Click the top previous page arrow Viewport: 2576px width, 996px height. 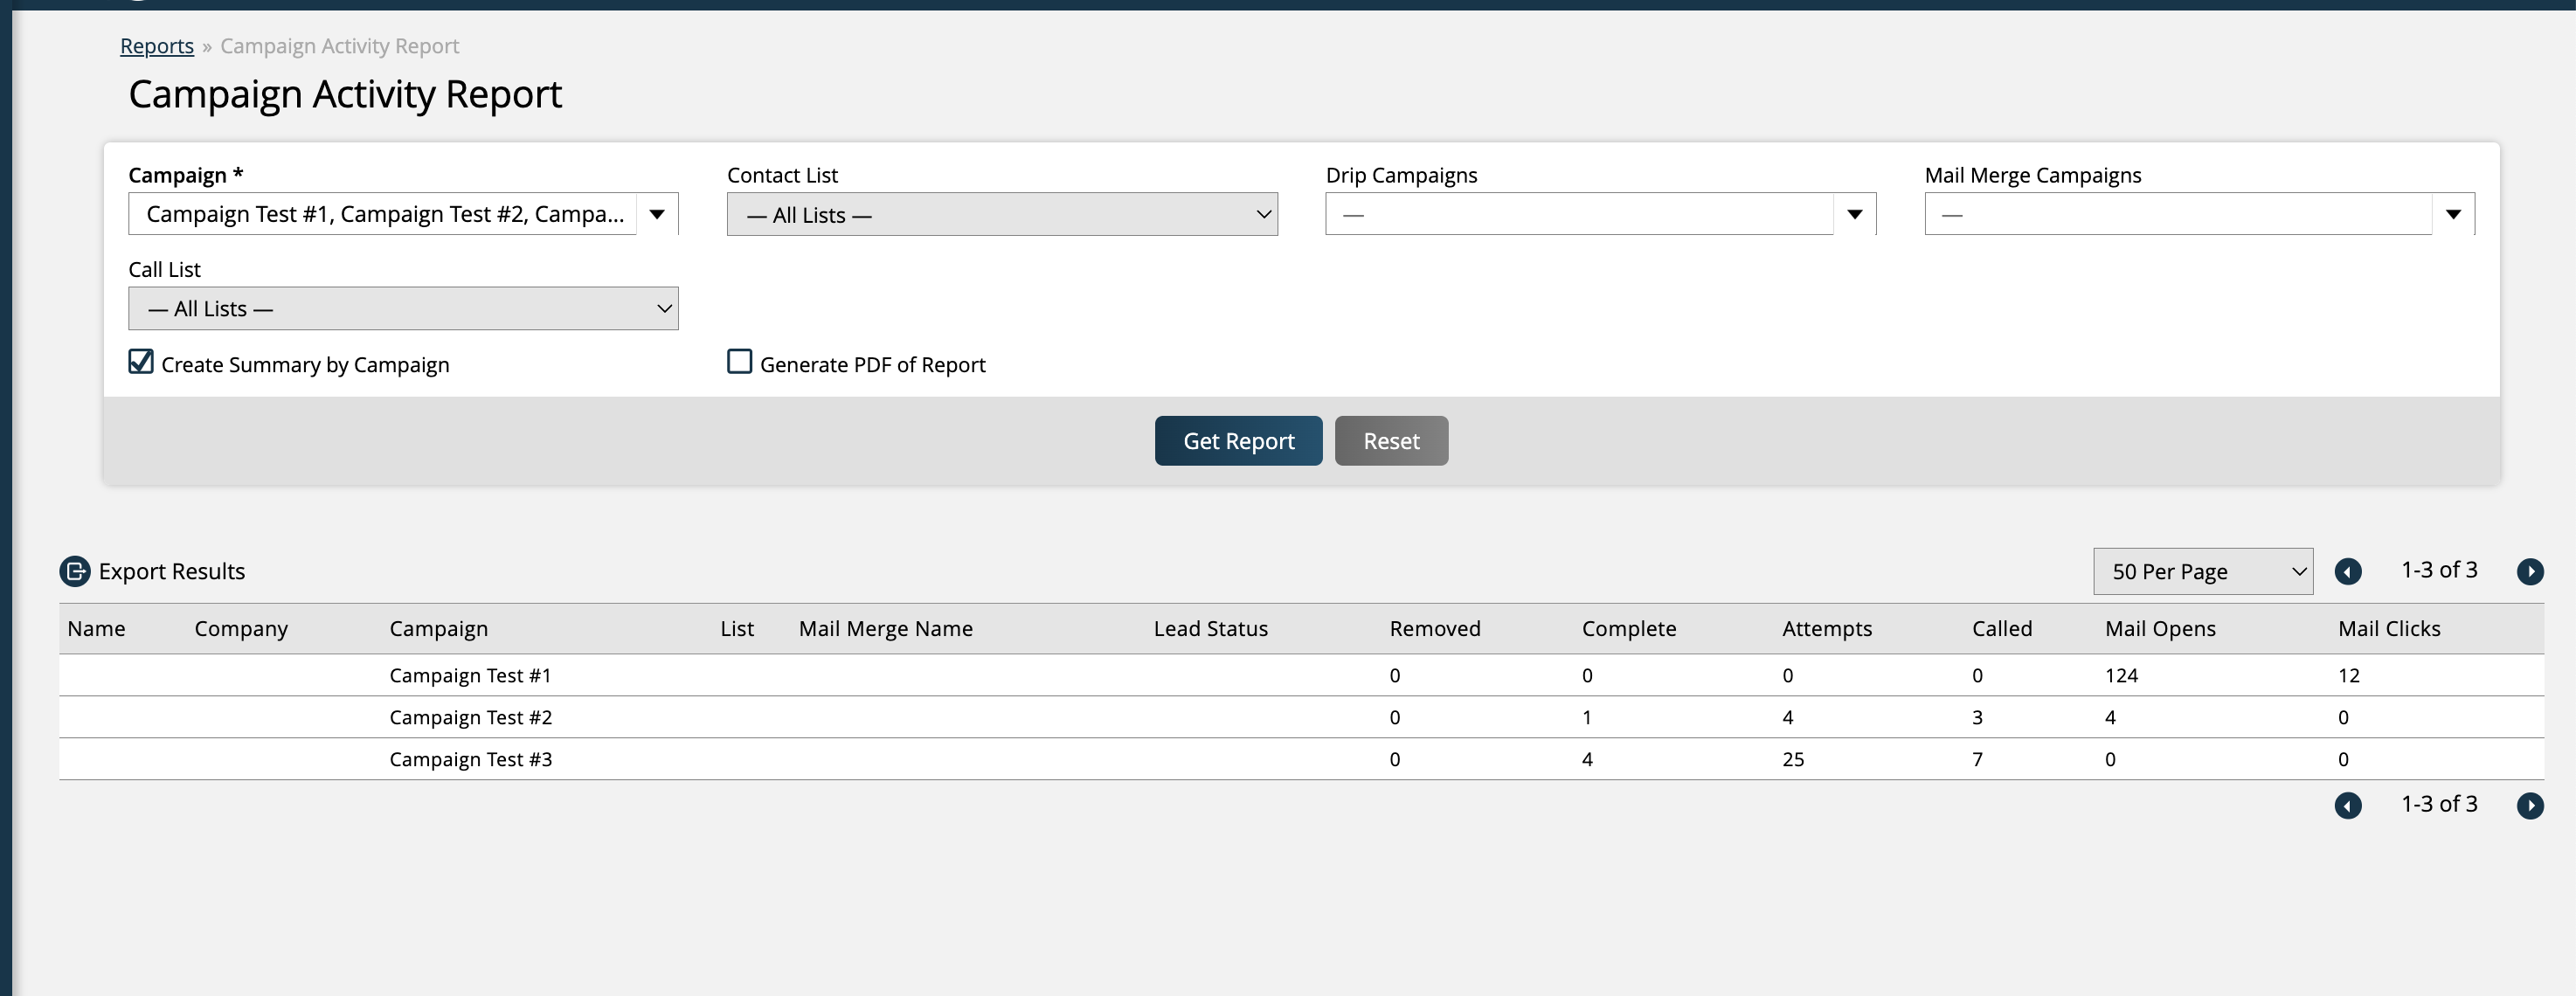(2347, 571)
